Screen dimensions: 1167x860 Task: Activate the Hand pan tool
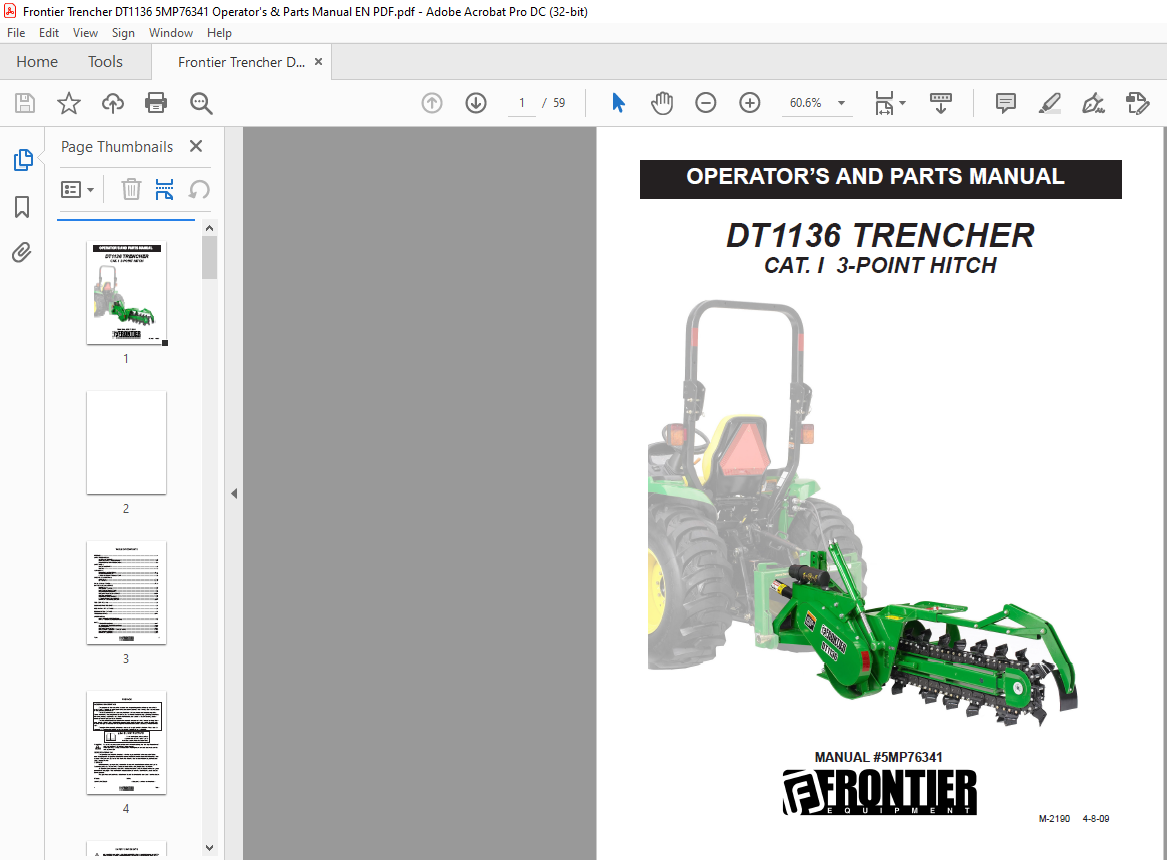pyautogui.click(x=662, y=103)
